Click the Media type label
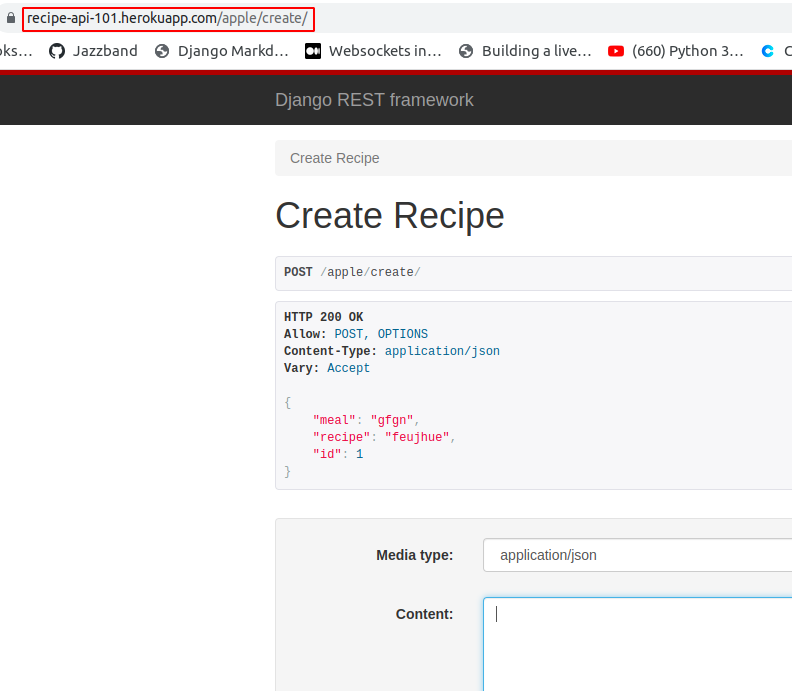The height and width of the screenshot is (691, 792). (x=415, y=555)
